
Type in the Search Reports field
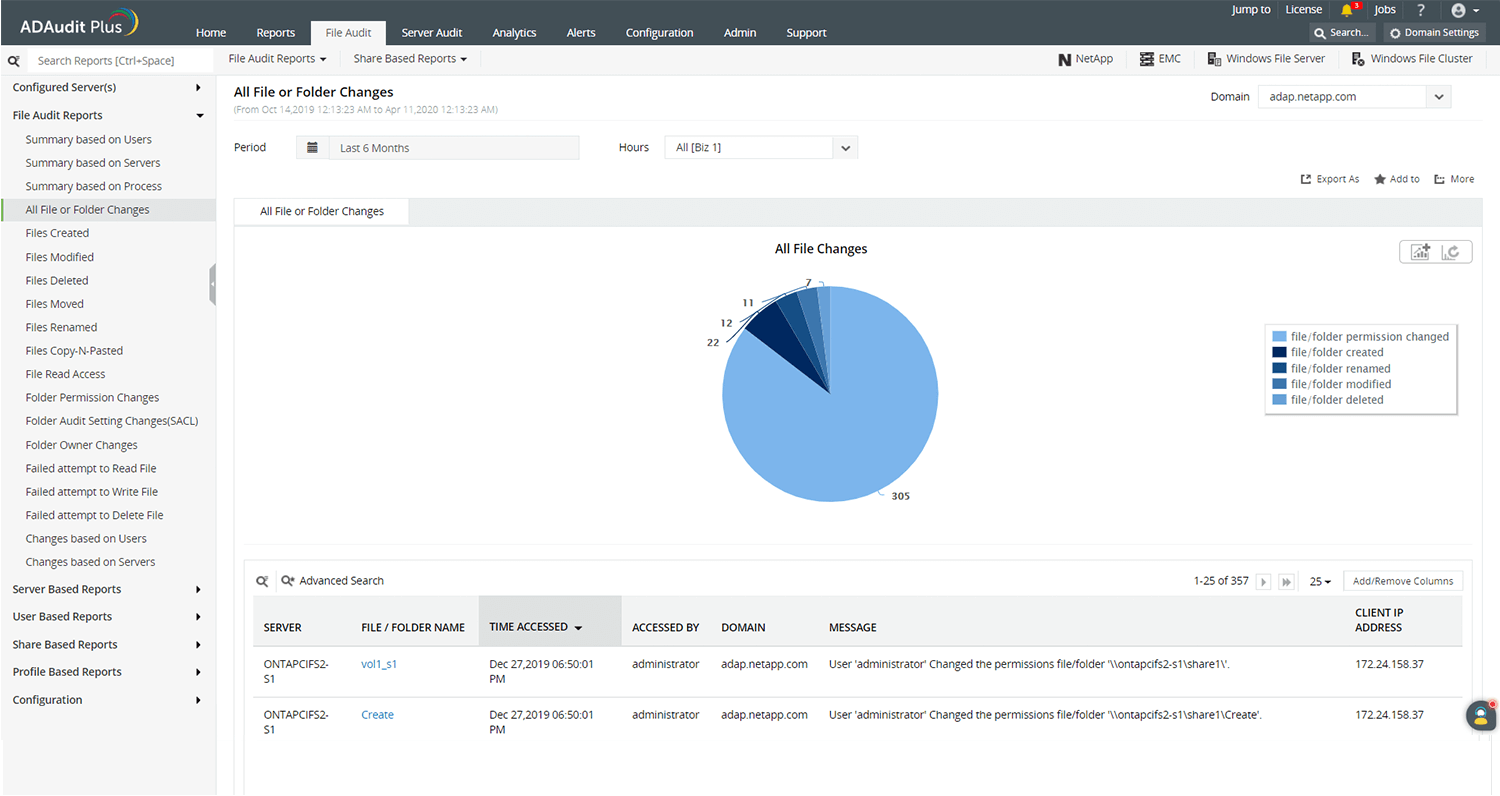point(110,60)
